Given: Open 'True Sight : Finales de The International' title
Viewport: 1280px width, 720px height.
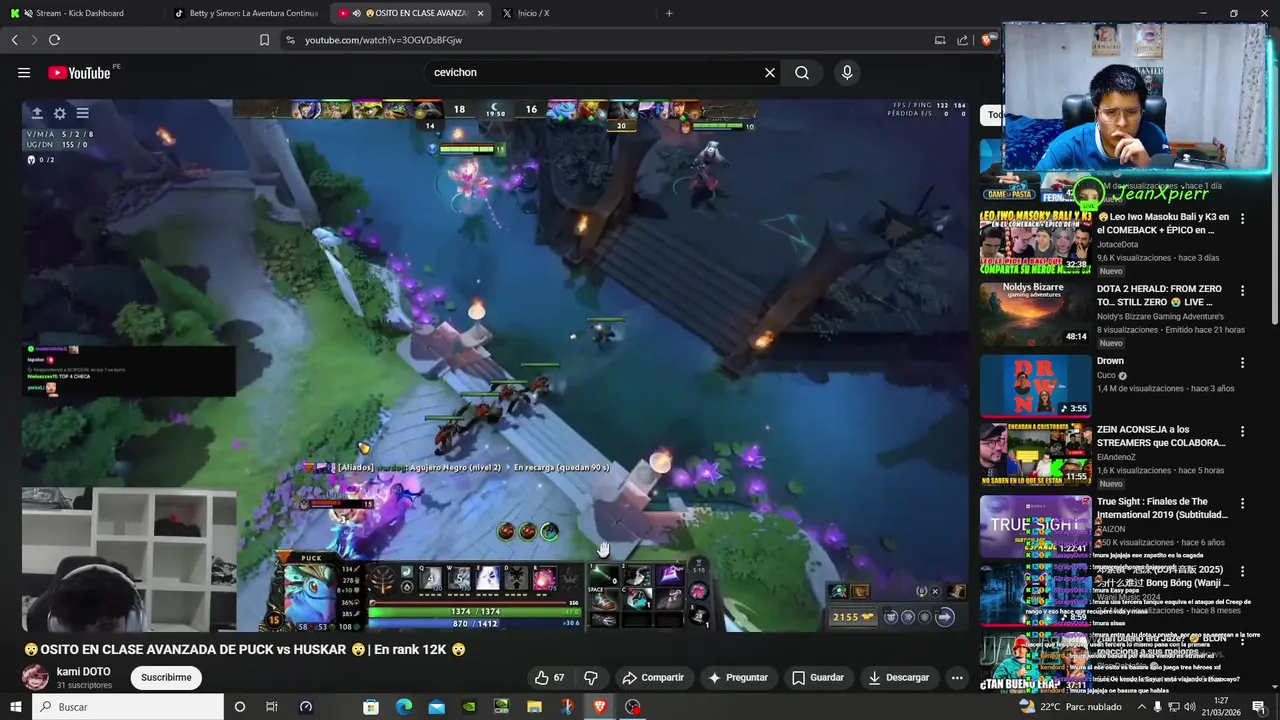Looking at the screenshot, I should point(1162,508).
